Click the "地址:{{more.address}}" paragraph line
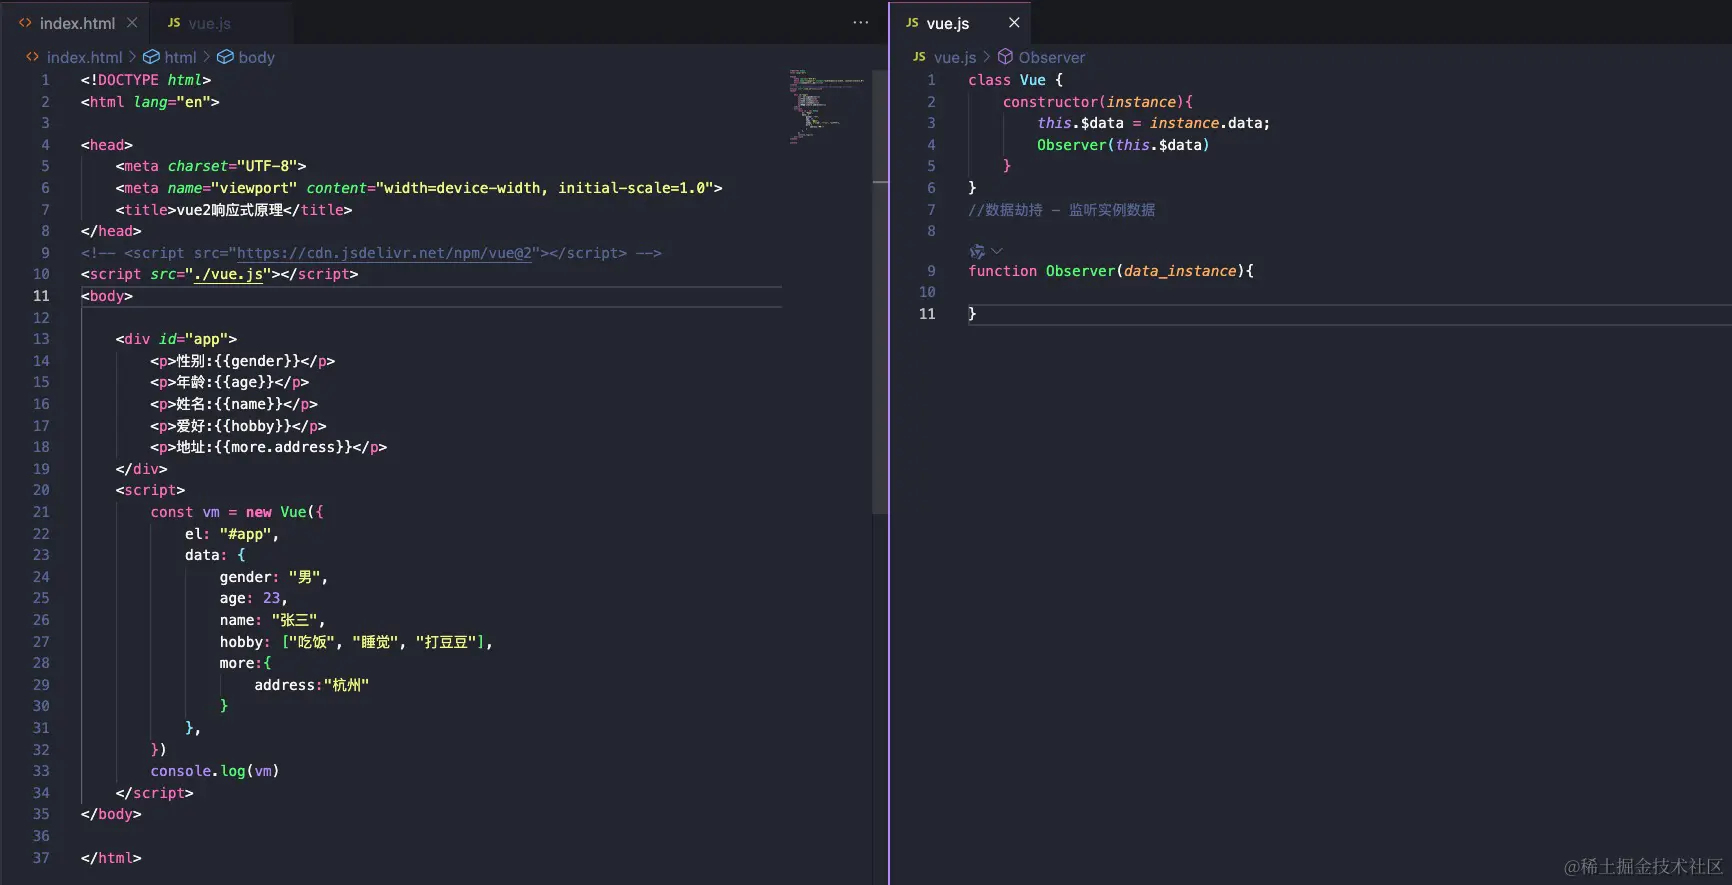 point(269,447)
